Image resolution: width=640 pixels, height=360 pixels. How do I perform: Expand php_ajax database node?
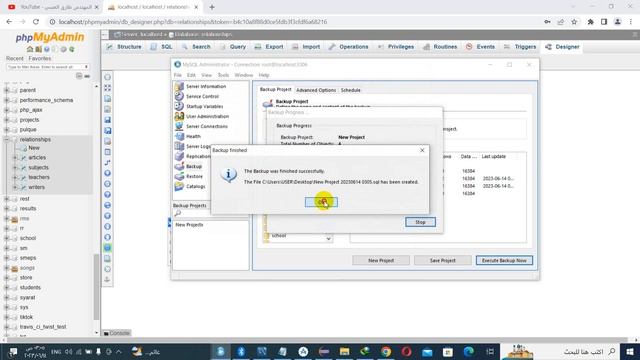click(x=7, y=110)
